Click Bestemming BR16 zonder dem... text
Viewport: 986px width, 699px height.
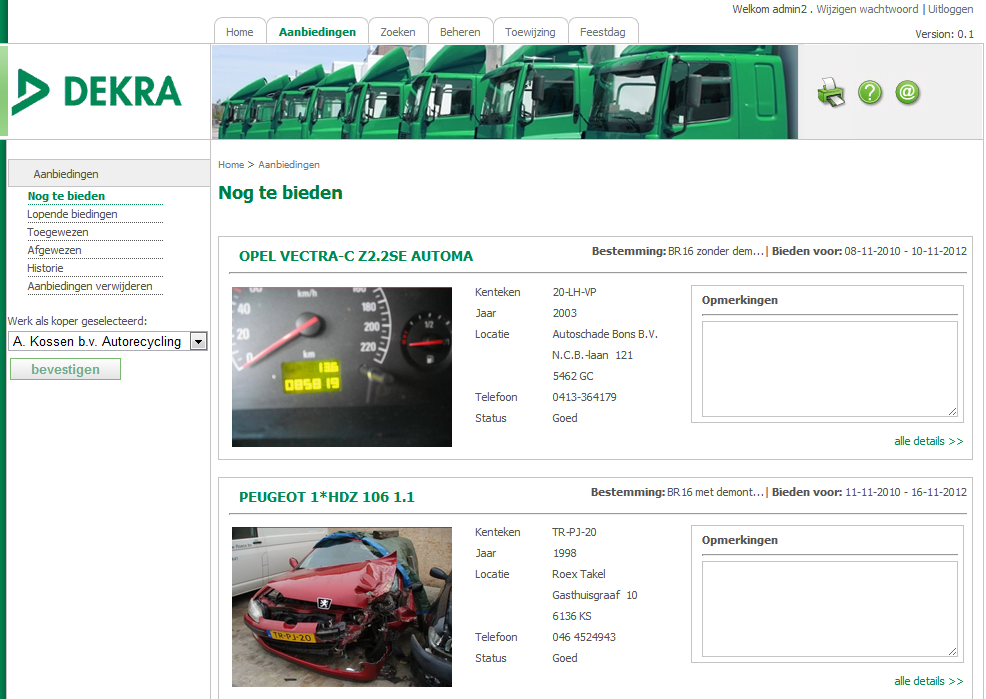tap(715, 251)
